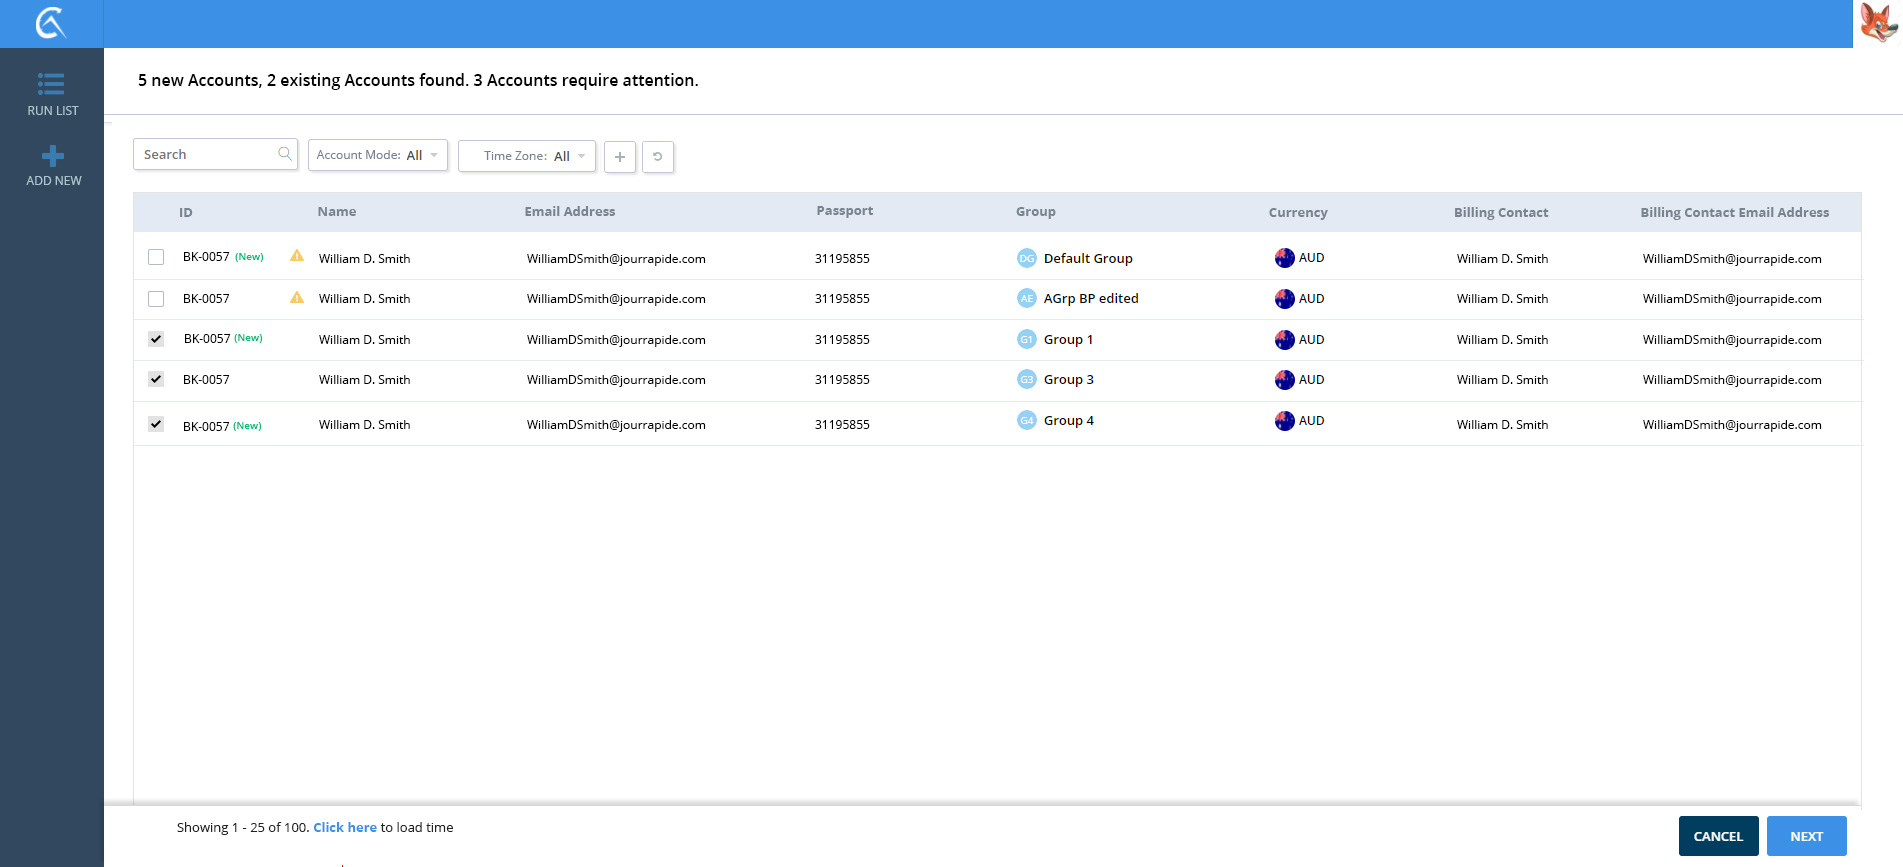Open the Run List menu item

tap(52, 94)
